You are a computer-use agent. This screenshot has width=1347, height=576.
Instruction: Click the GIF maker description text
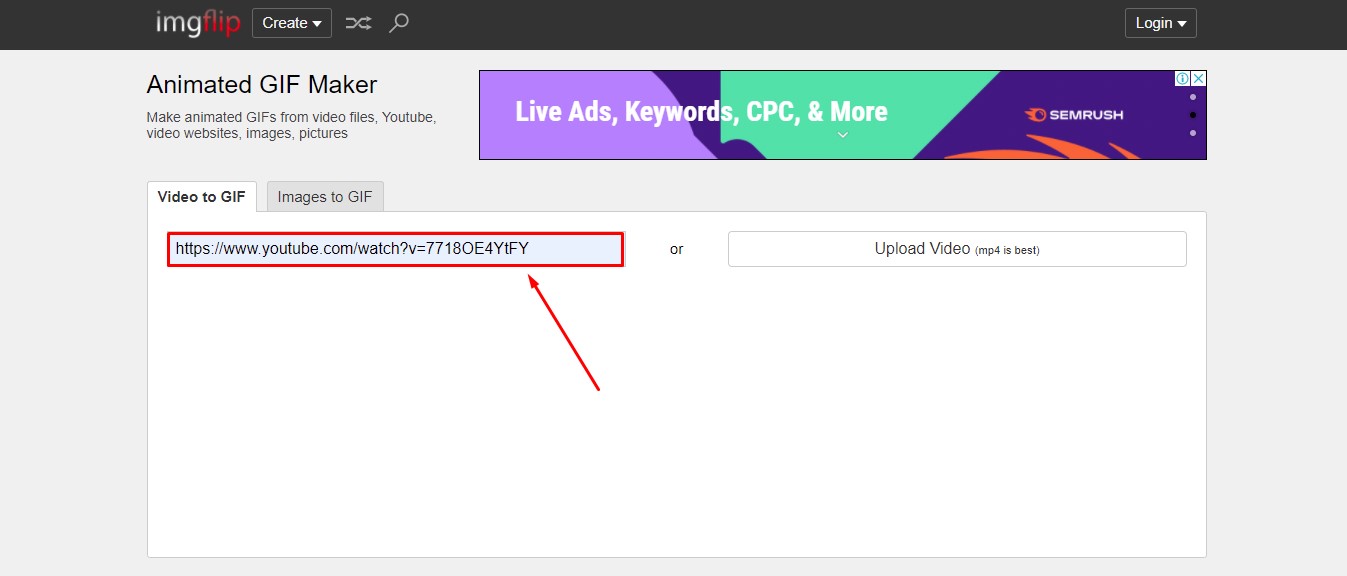click(x=291, y=125)
